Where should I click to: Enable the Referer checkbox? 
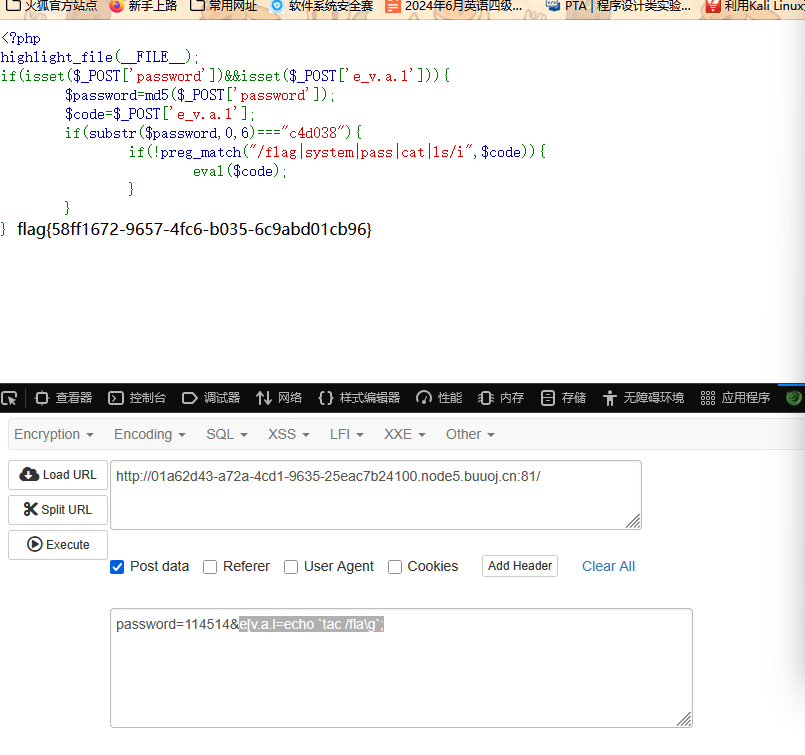point(210,567)
